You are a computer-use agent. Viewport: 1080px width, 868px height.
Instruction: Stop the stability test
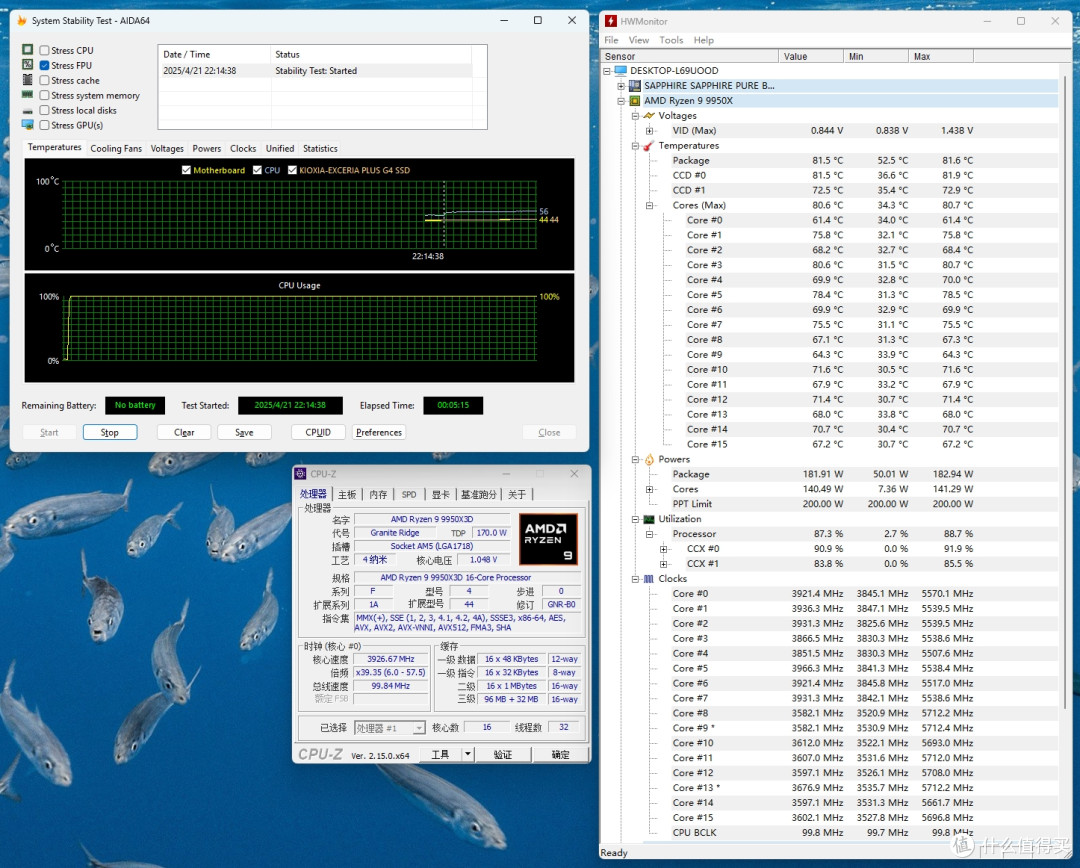pos(110,432)
